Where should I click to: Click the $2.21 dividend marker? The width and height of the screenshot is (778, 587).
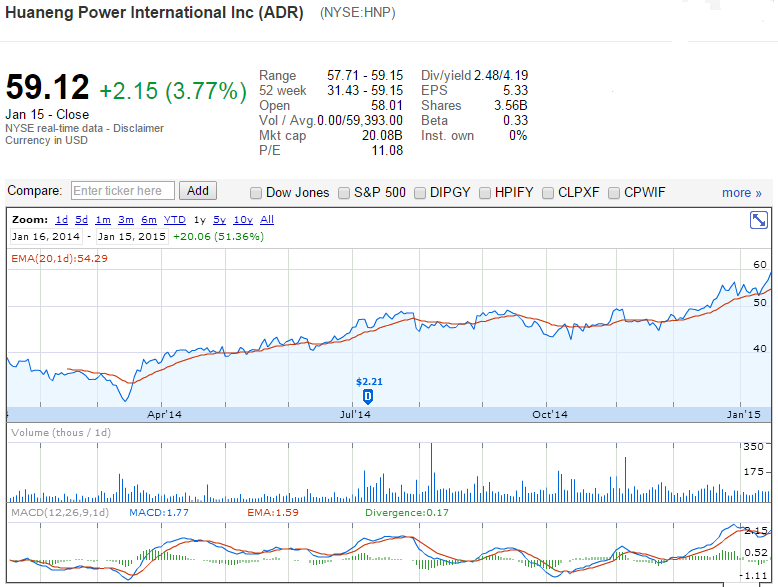tap(368, 396)
